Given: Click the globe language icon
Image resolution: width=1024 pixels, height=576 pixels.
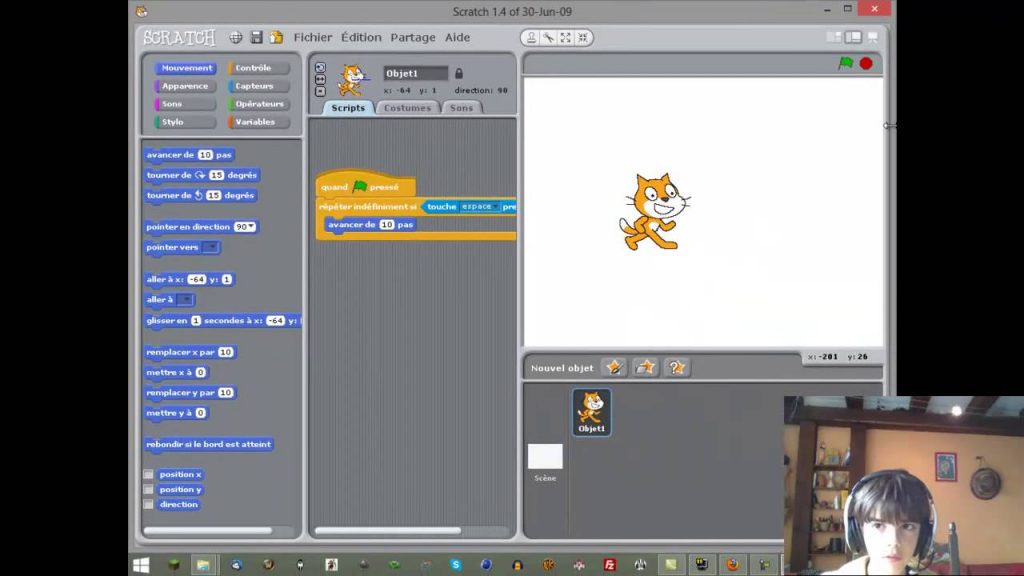Looking at the screenshot, I should point(236,38).
